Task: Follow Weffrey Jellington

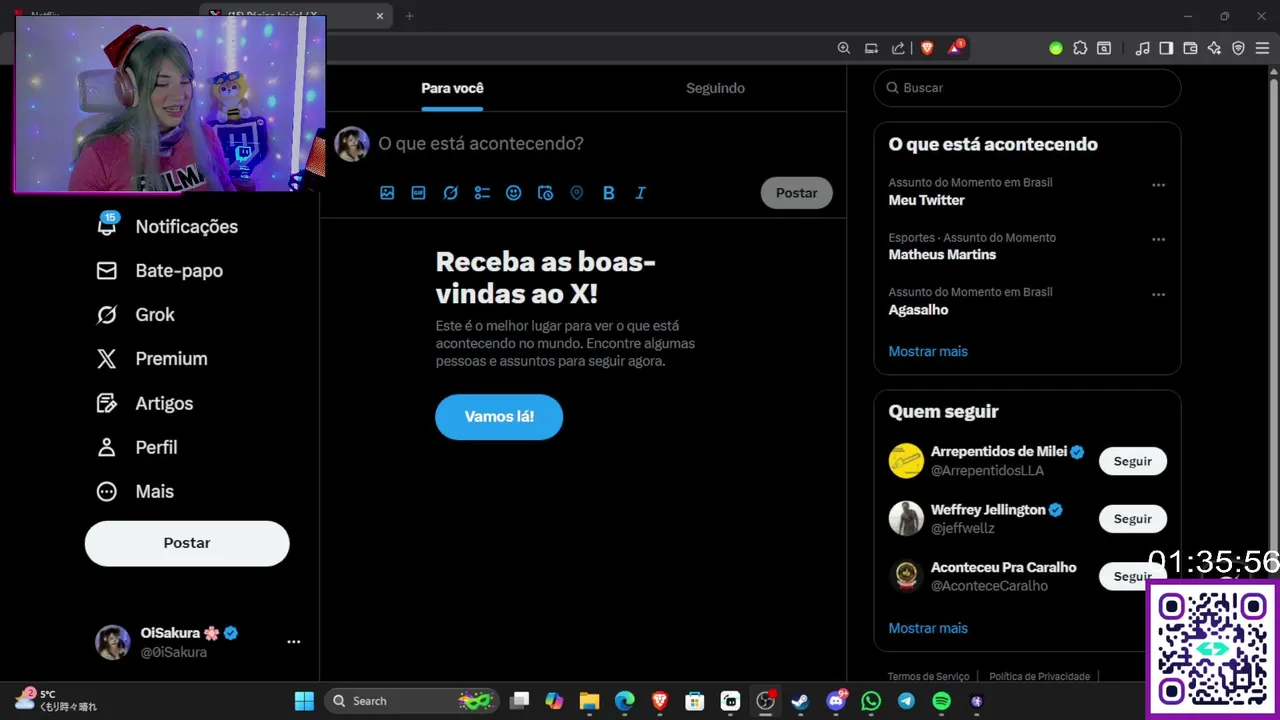Action: pyautogui.click(x=1132, y=519)
